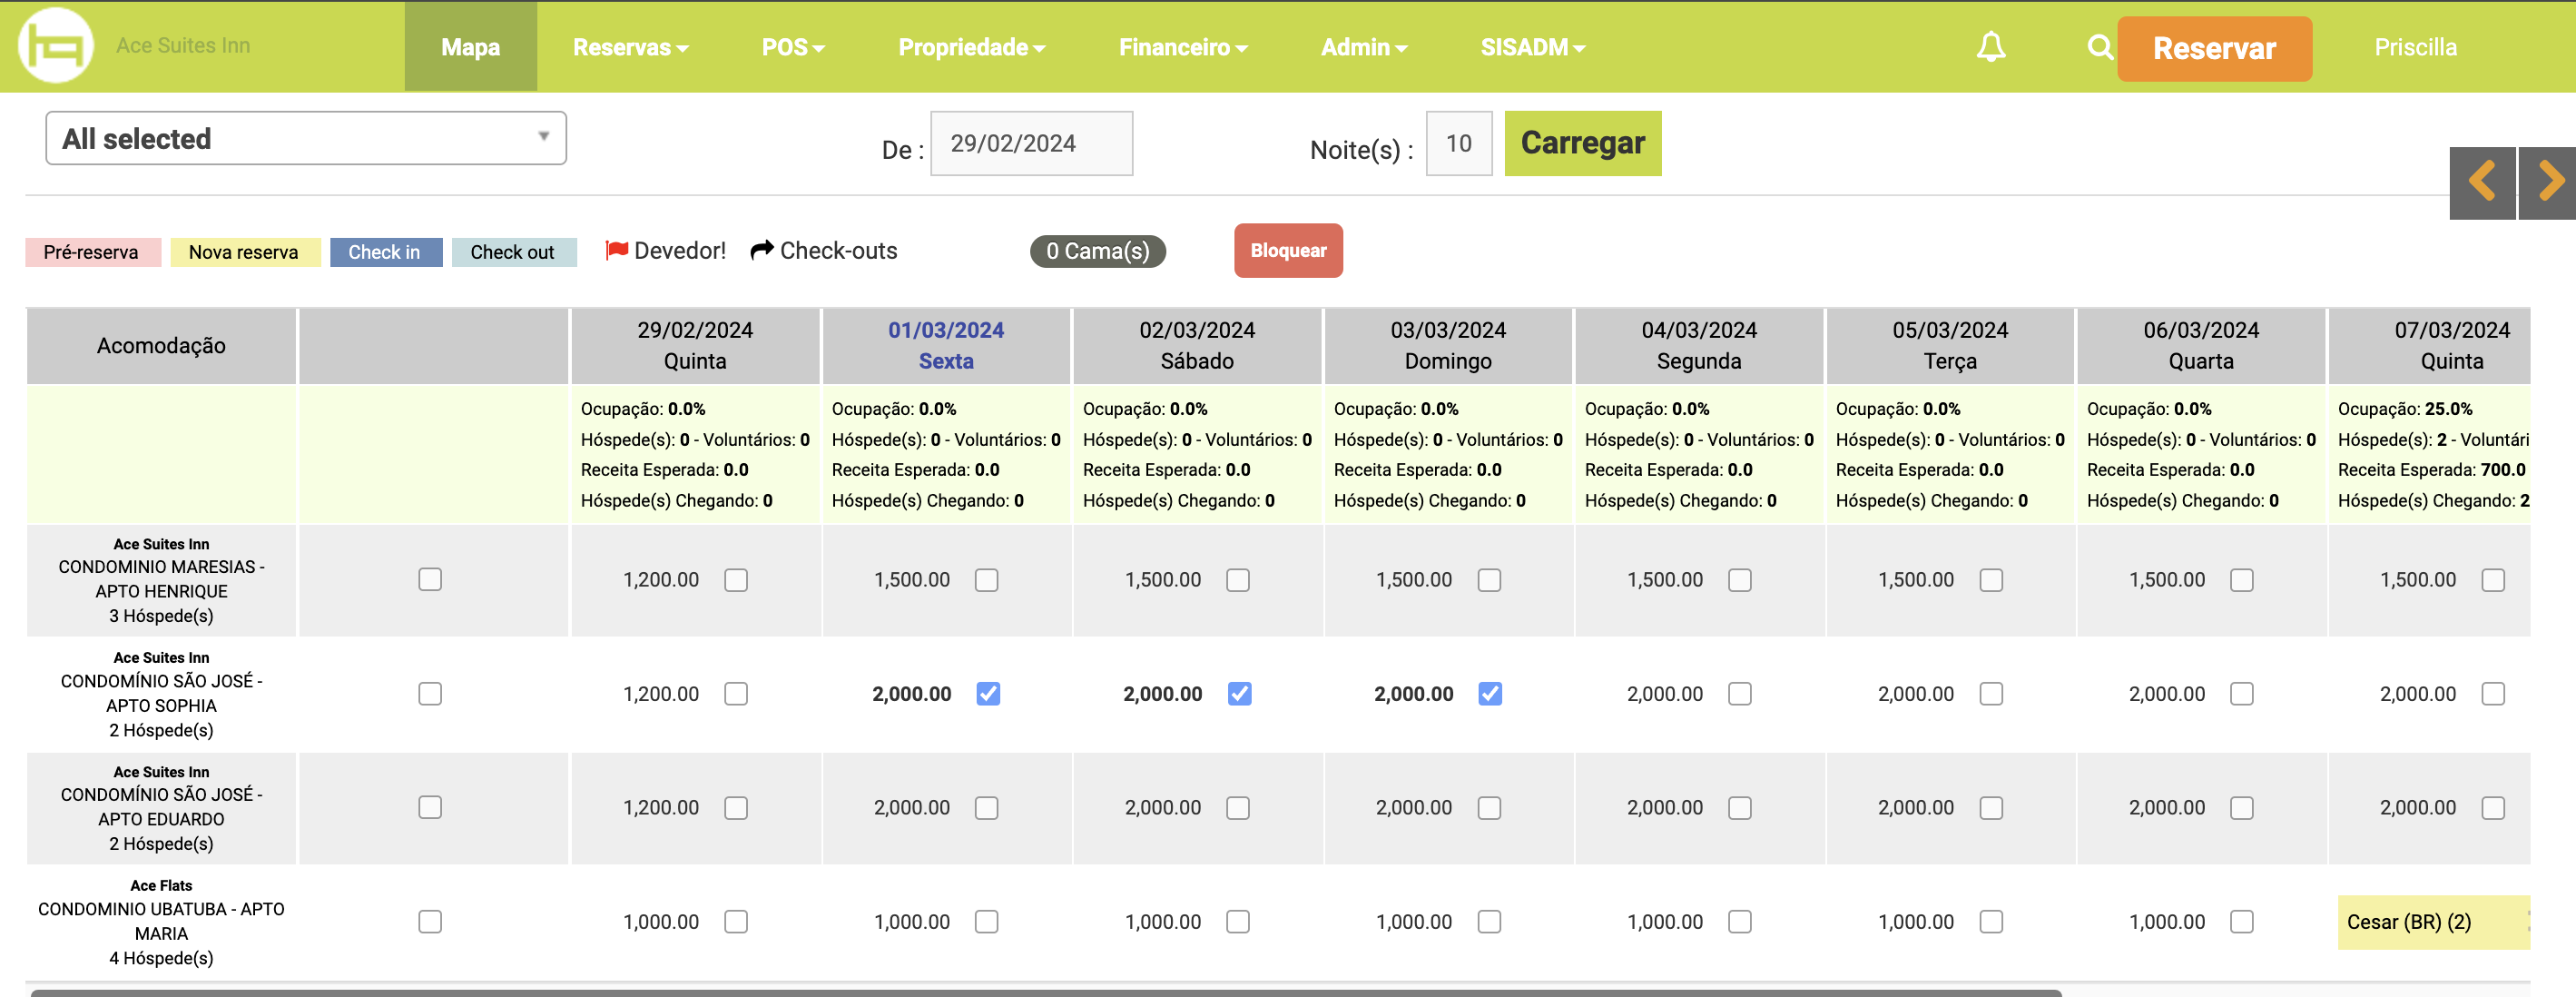Click CONDOMINIO MARESIAS - APTO HENRIQUE name

pos(161,579)
